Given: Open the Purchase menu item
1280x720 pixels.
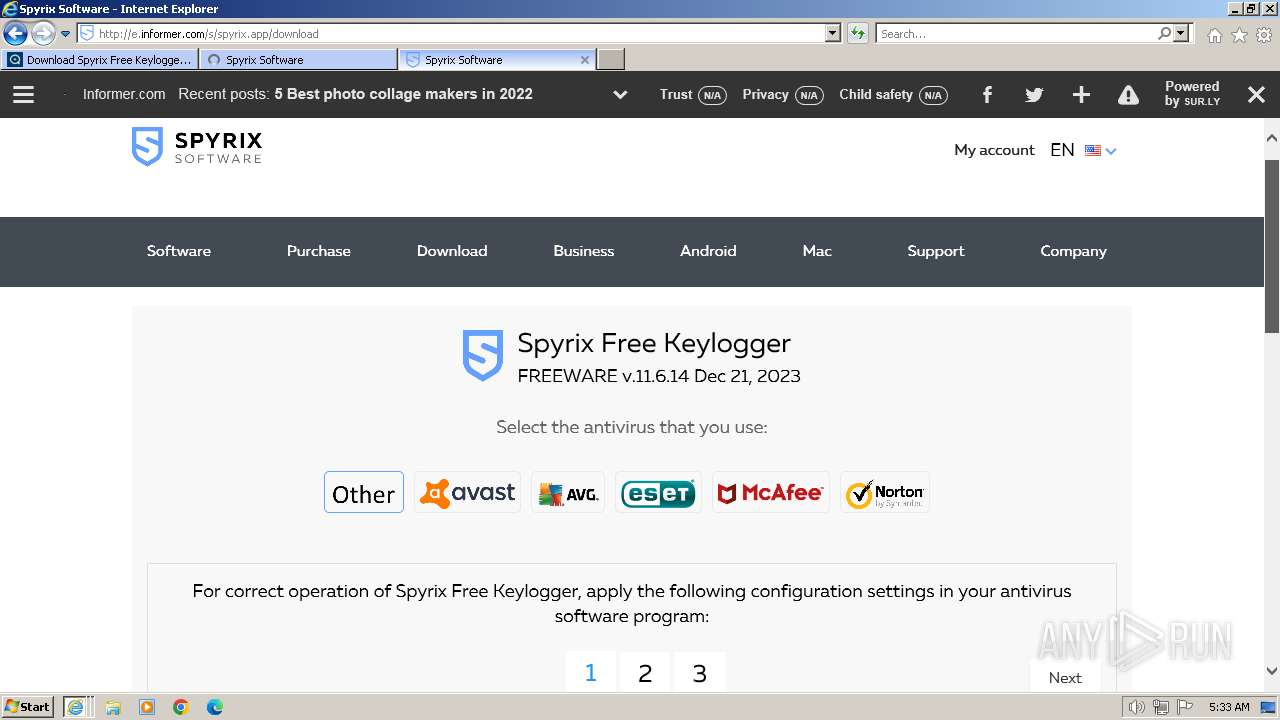Looking at the screenshot, I should 318,251.
